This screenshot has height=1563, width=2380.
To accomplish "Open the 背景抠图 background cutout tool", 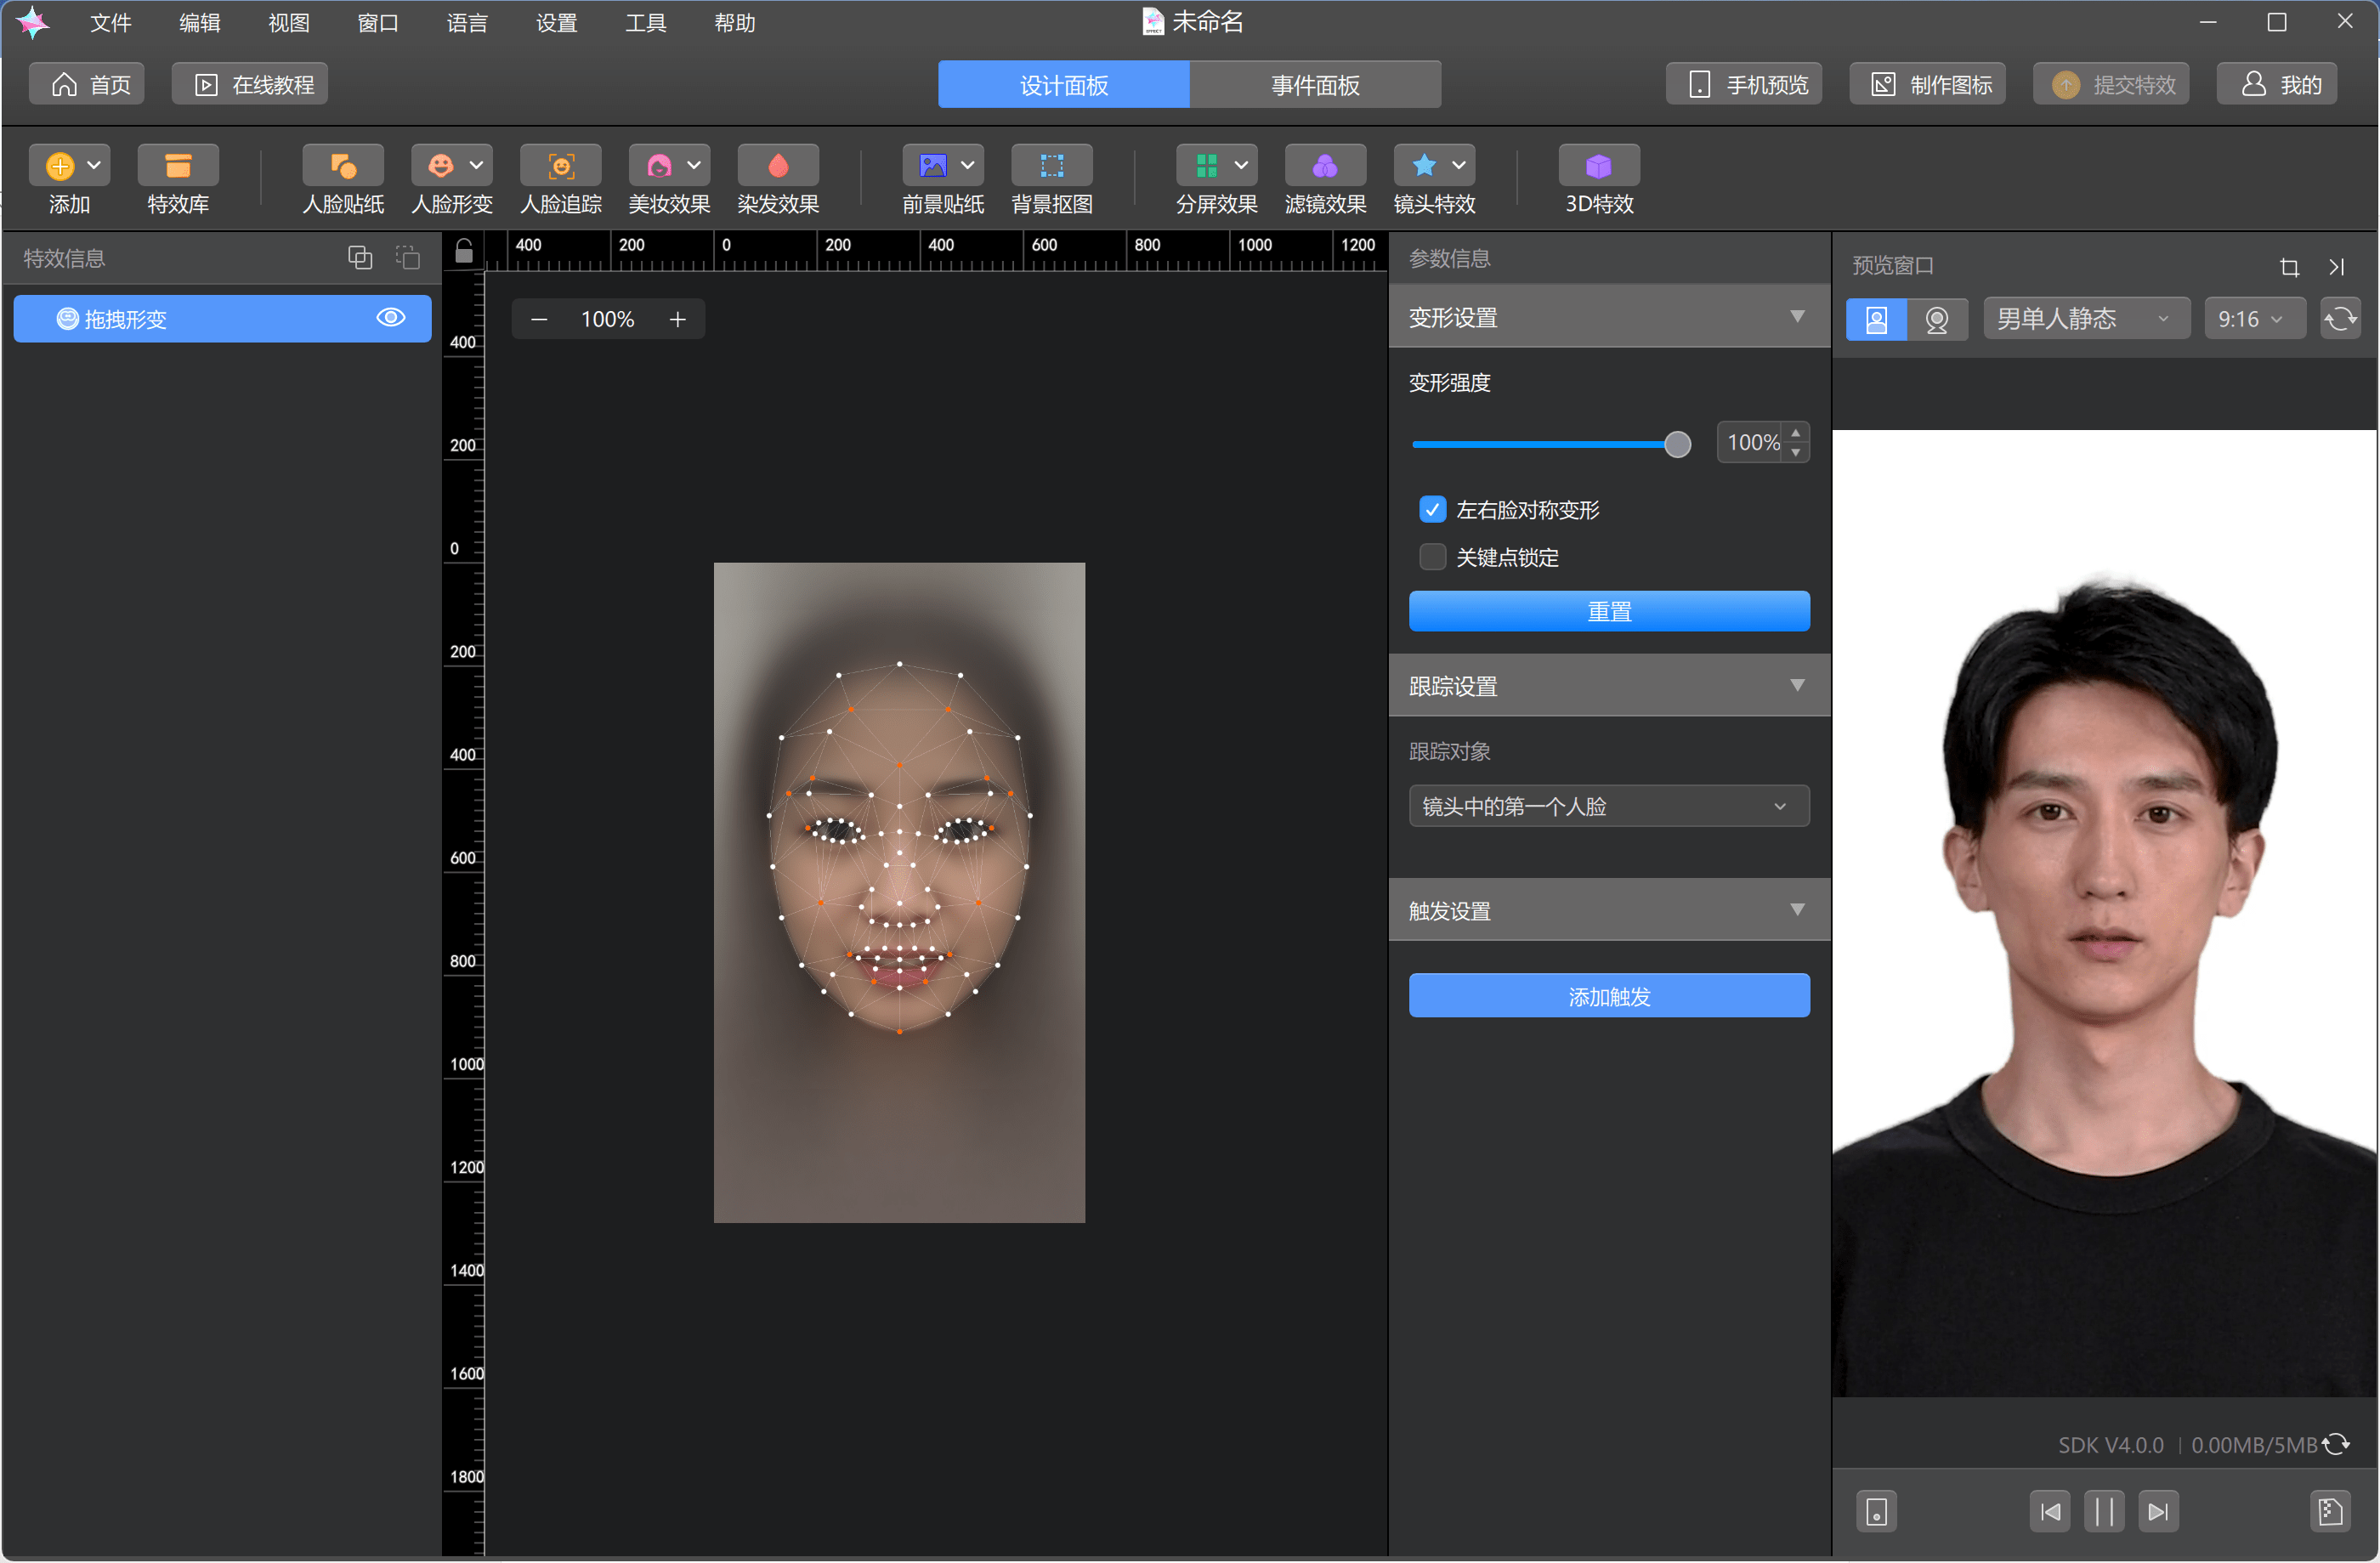I will [x=1051, y=166].
